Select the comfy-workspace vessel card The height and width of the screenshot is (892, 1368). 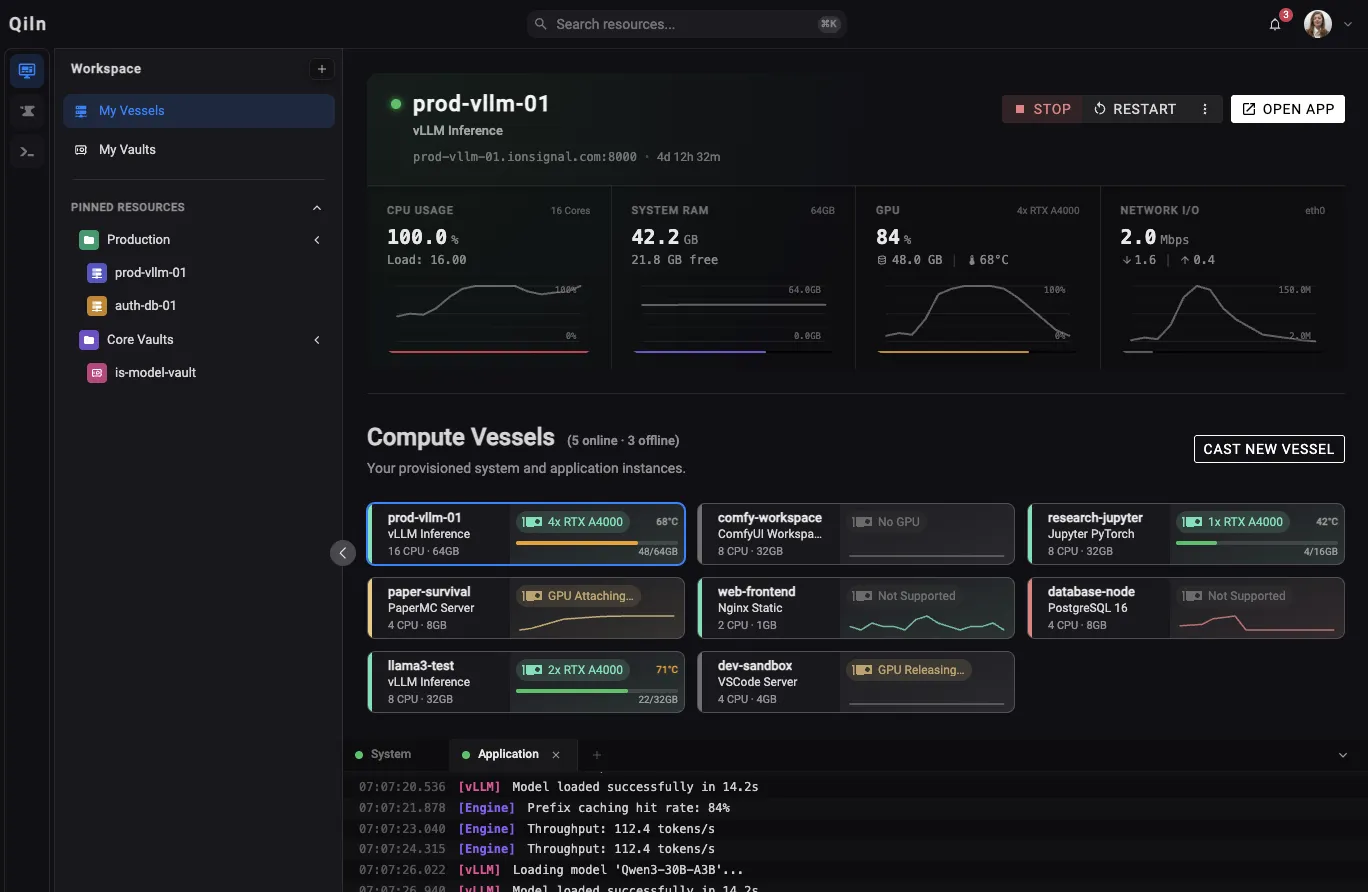click(856, 534)
